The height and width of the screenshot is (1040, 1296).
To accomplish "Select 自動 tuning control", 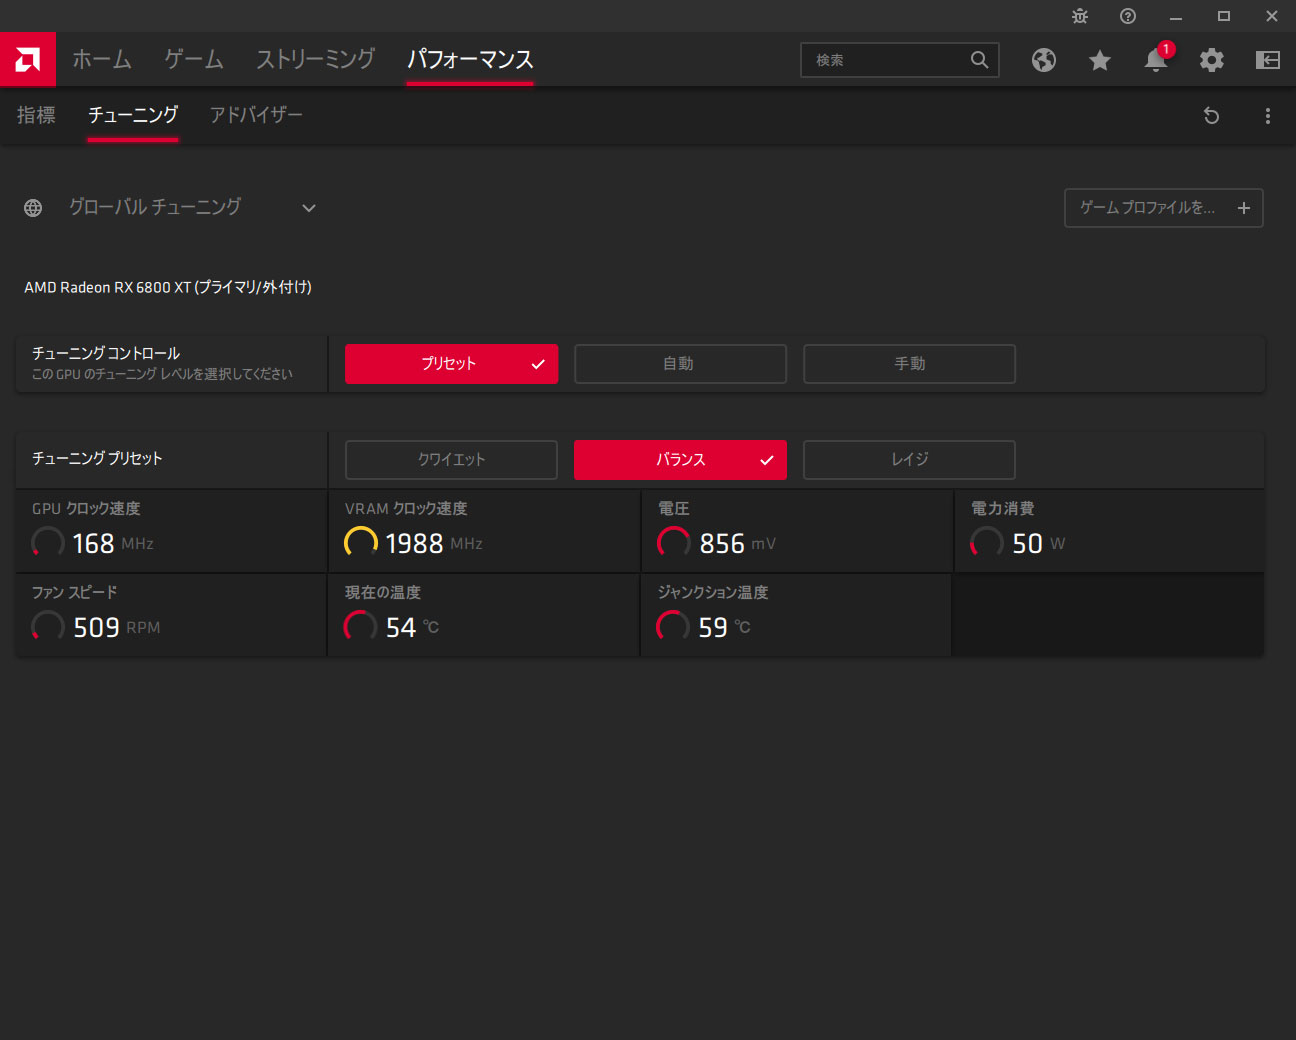I will (680, 364).
